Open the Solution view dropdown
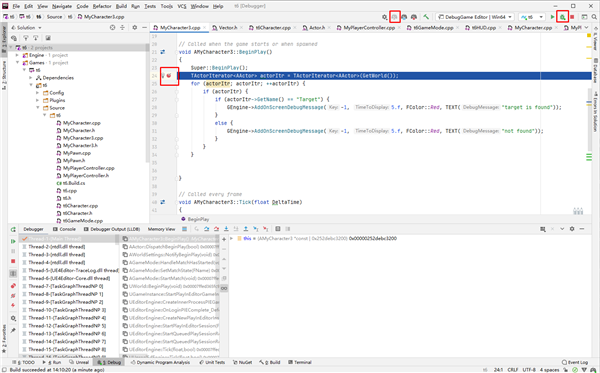This screenshot has height=373, width=600. 26,28
